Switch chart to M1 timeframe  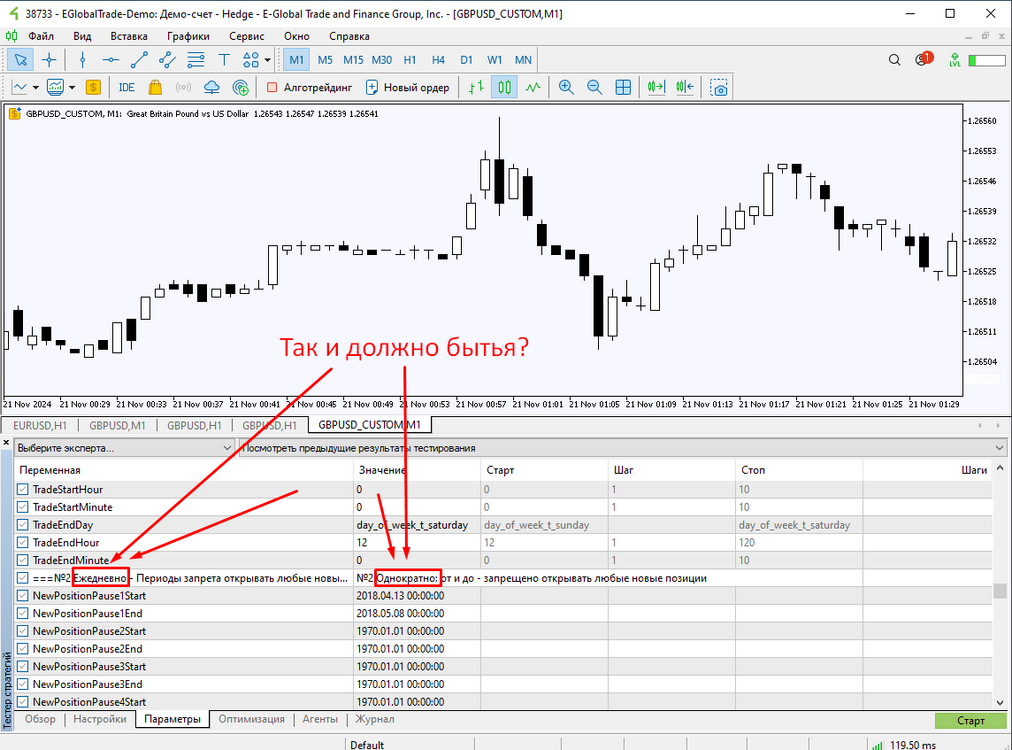coord(296,60)
